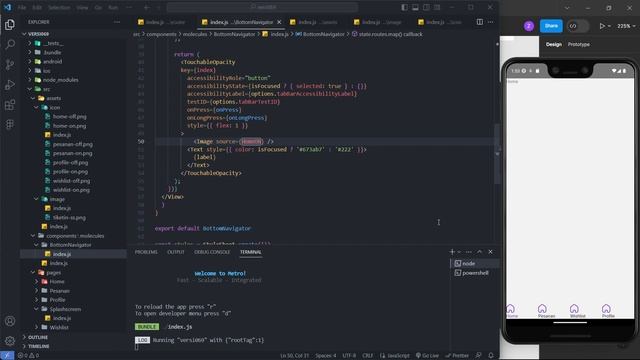
Task: Tap the Wishlist tab in the emulator
Action: coord(577,311)
